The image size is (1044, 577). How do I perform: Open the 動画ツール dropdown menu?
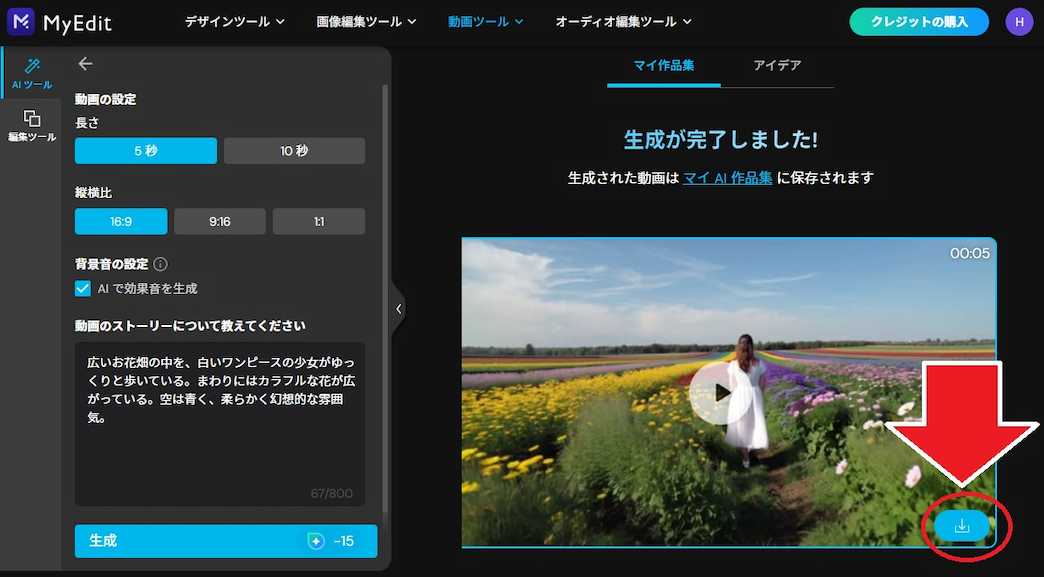click(485, 20)
